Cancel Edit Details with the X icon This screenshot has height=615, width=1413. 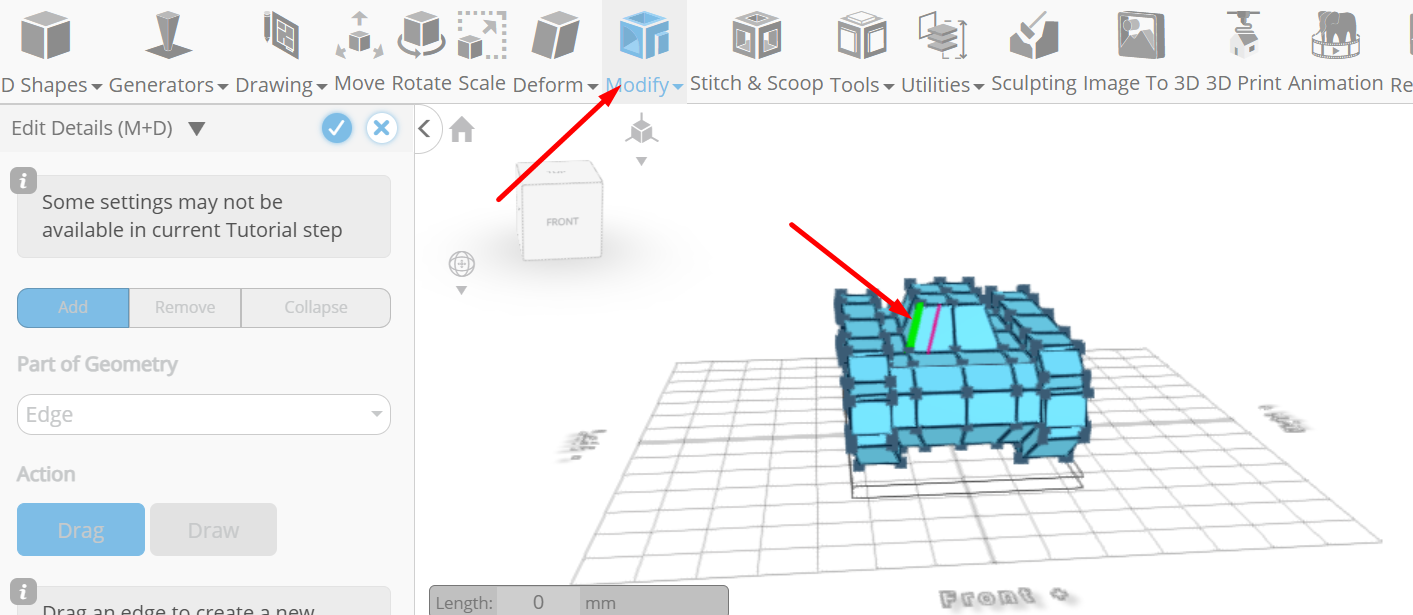point(381,128)
